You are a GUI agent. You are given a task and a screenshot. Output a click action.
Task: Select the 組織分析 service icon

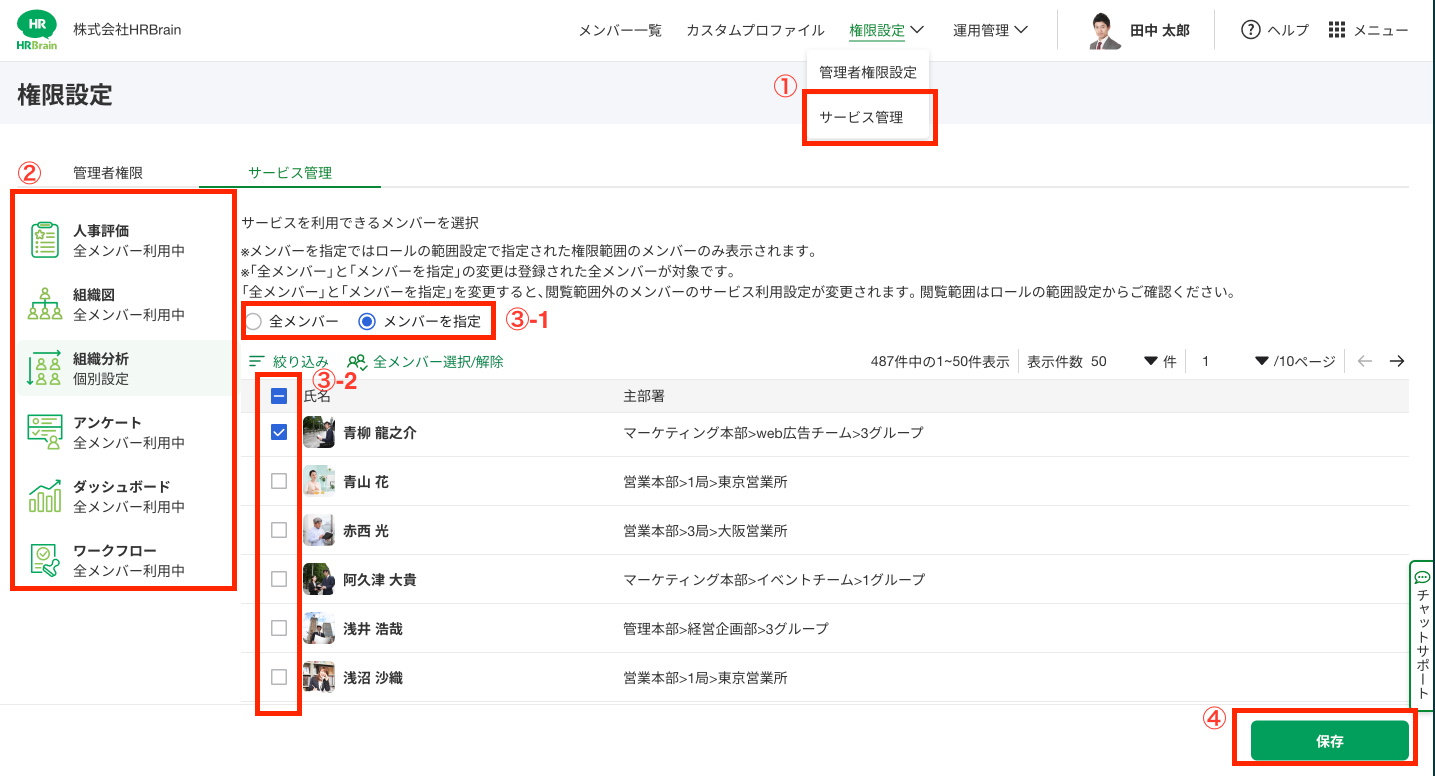(45, 368)
